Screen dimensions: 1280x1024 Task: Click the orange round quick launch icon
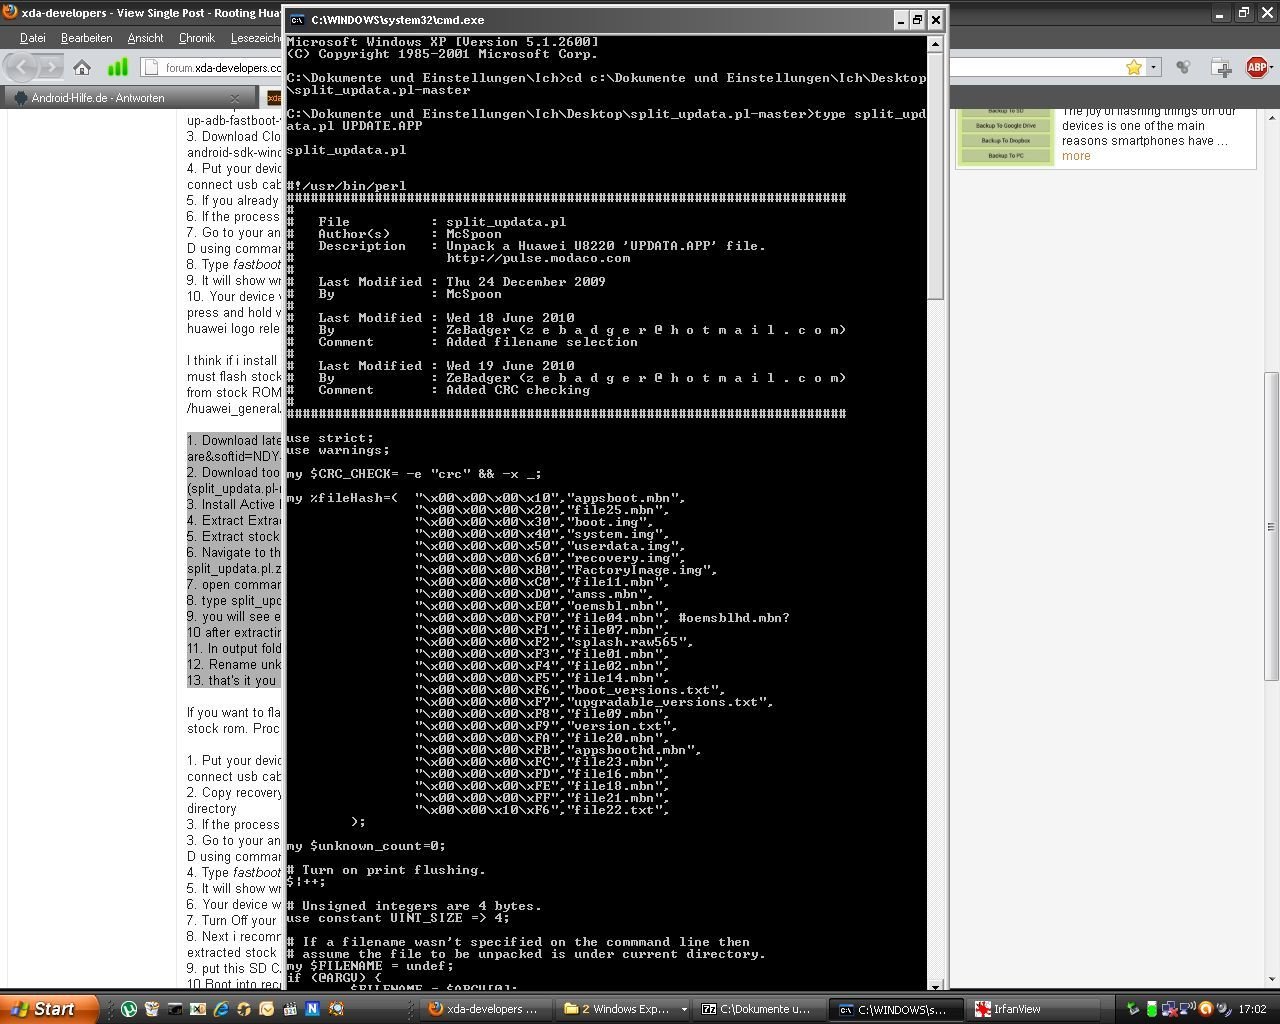point(244,1009)
